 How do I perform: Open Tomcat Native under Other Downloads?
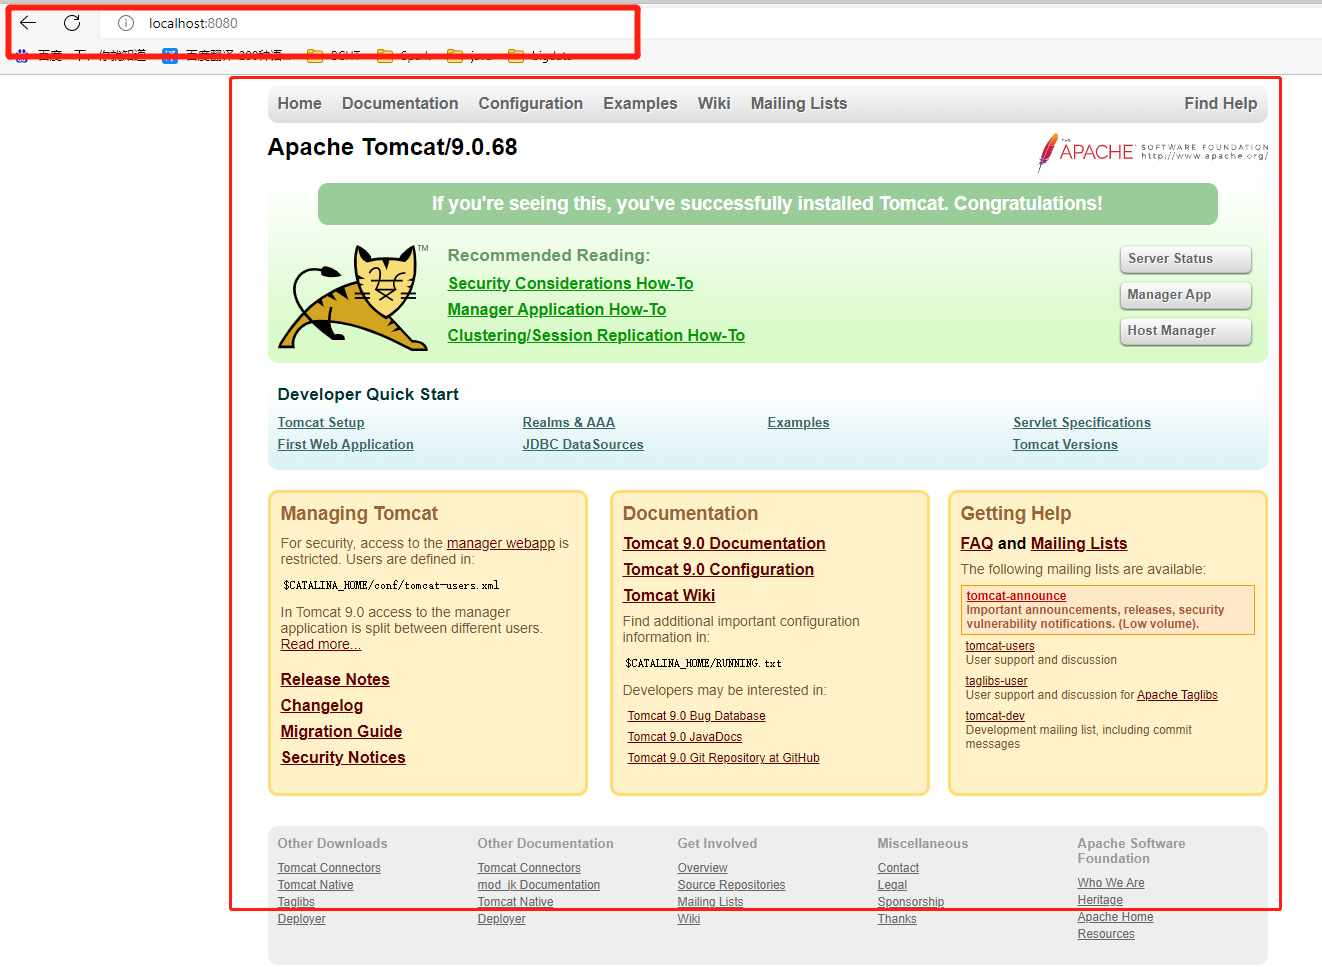316,885
